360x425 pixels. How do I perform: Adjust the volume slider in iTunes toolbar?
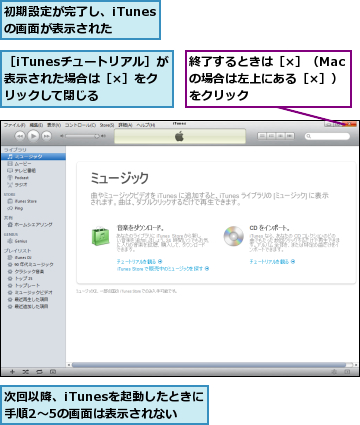82,136
